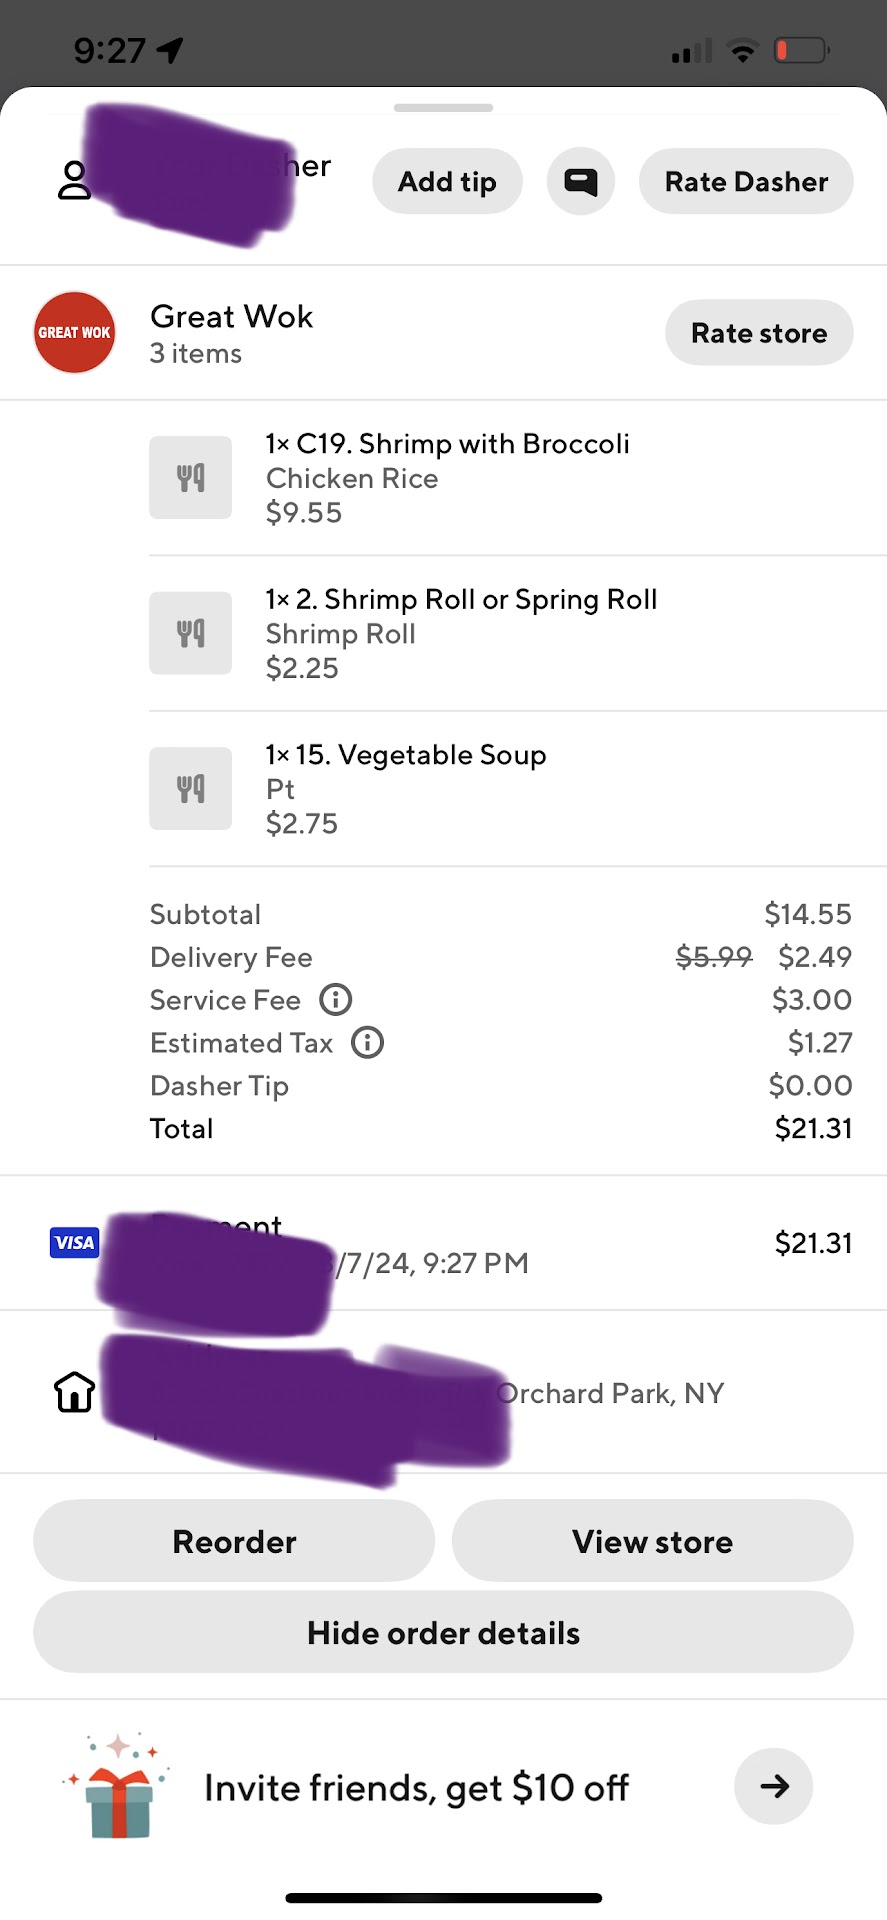Tap the Great Wok store logo

[x=74, y=332]
